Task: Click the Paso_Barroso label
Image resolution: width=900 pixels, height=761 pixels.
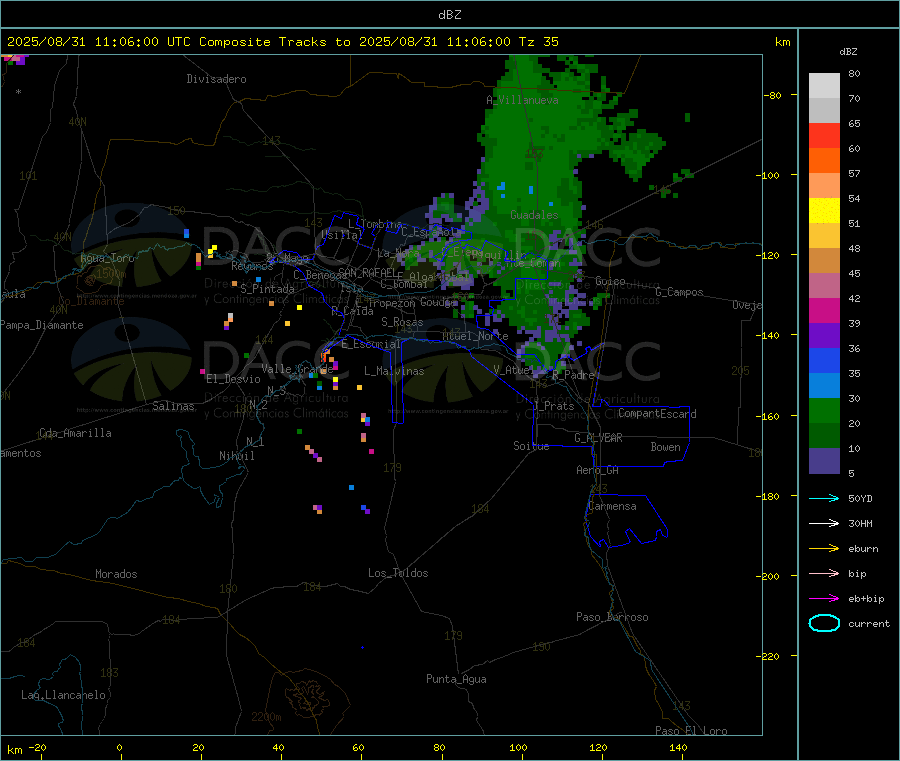Action: point(612,618)
